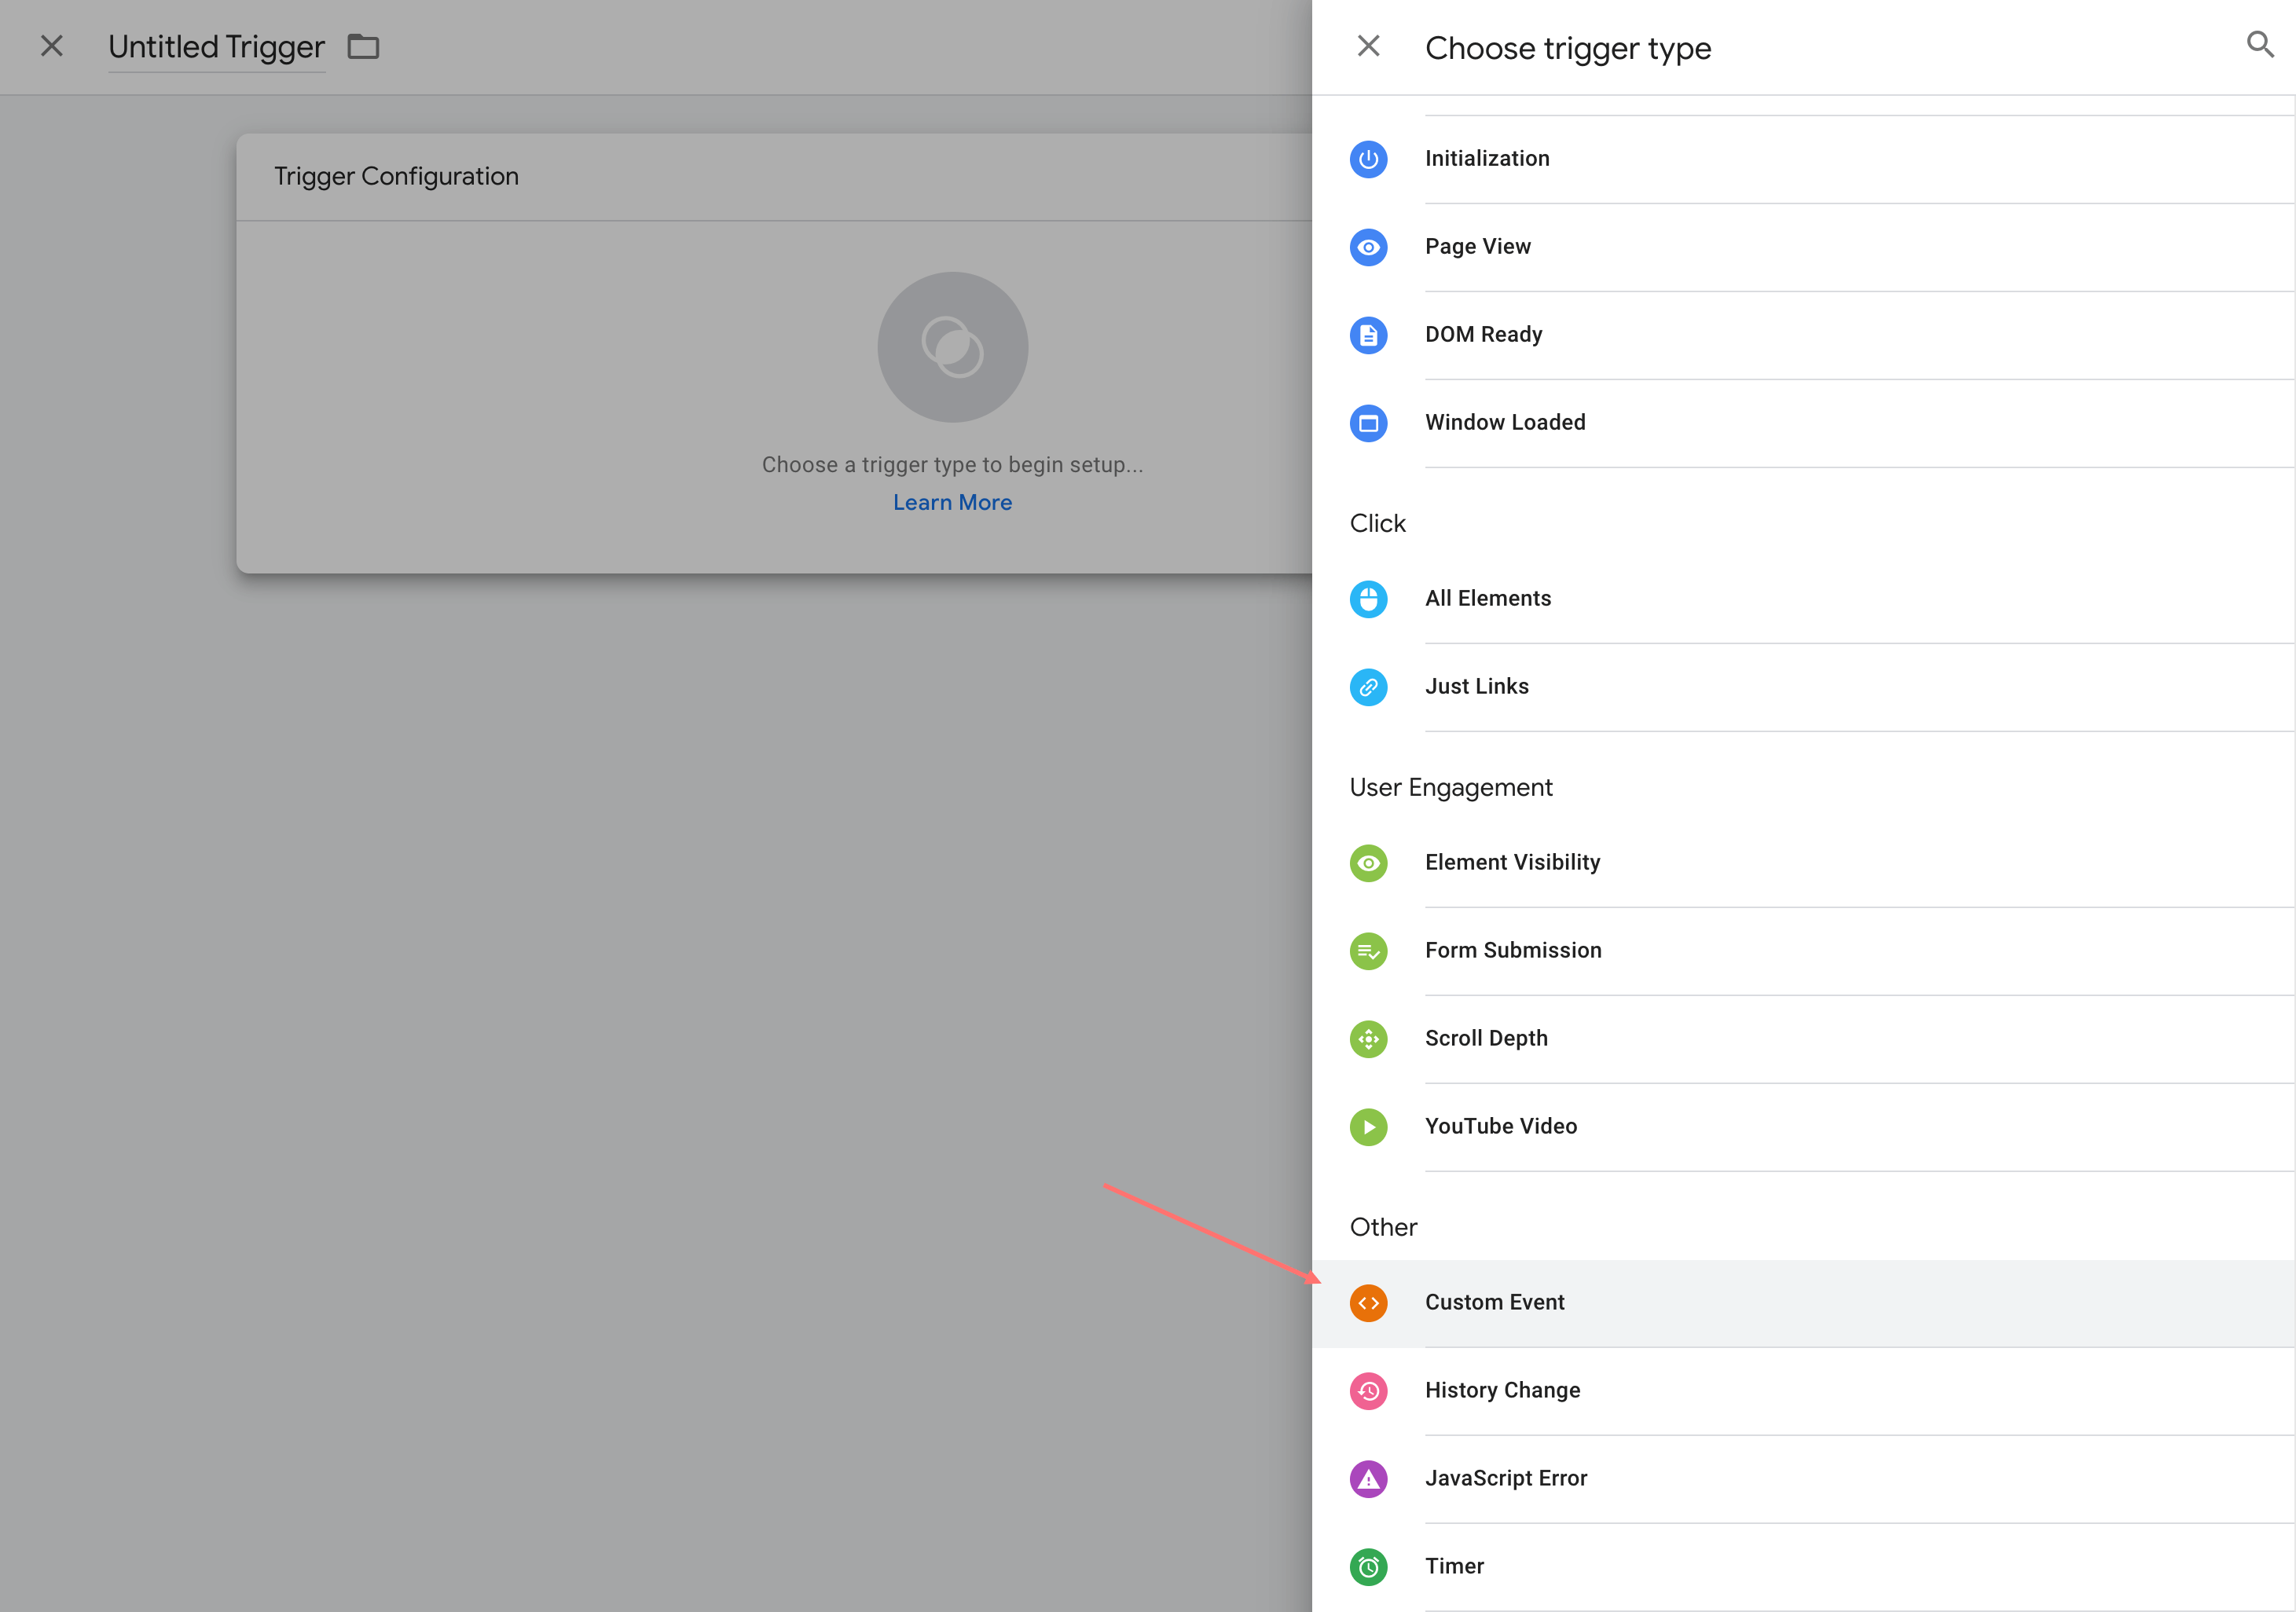Select YouTube Video trigger type

coord(1803,1127)
